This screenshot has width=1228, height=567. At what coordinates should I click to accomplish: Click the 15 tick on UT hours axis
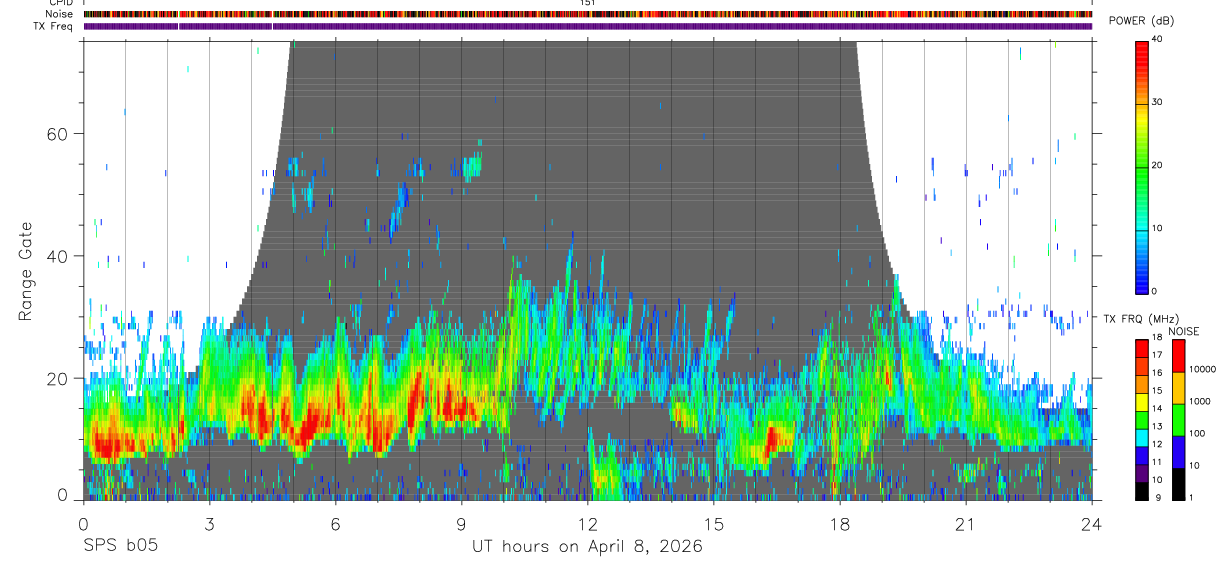click(x=713, y=524)
